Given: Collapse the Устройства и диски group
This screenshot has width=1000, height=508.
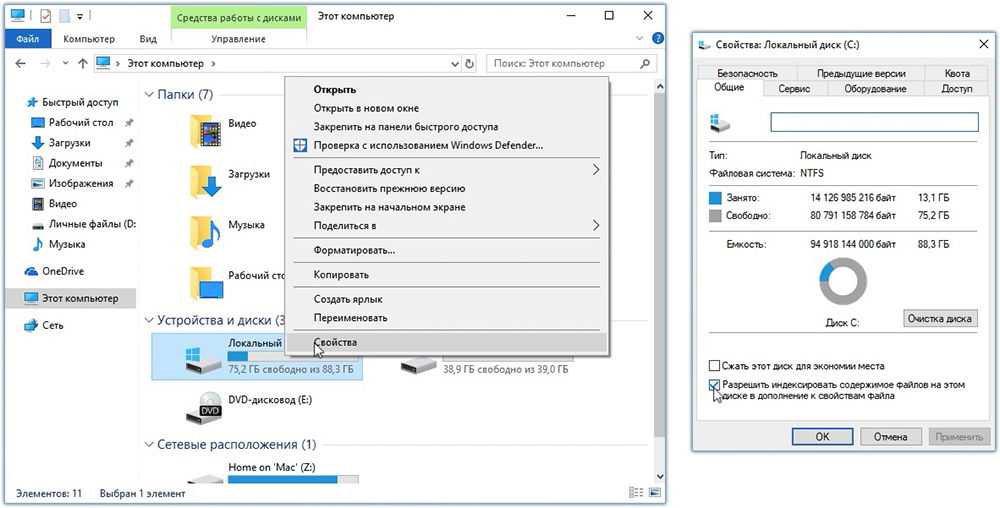Looking at the screenshot, I should point(149,320).
